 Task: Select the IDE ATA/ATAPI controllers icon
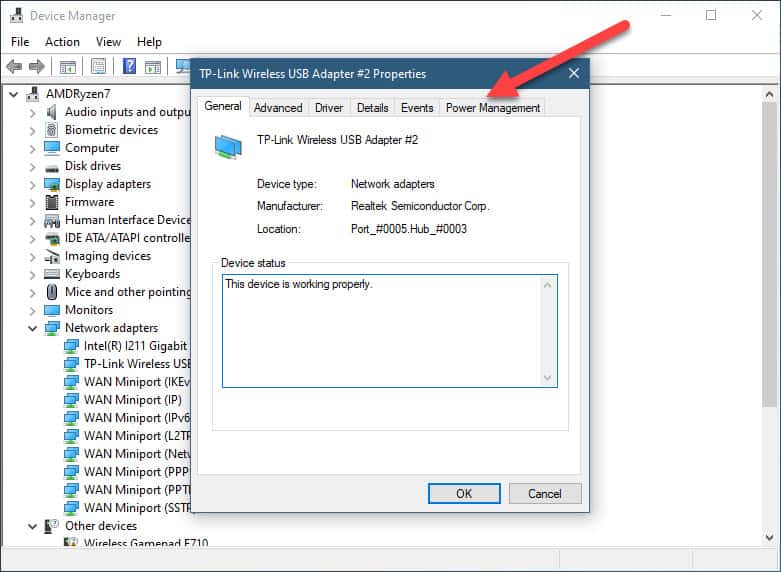52,239
